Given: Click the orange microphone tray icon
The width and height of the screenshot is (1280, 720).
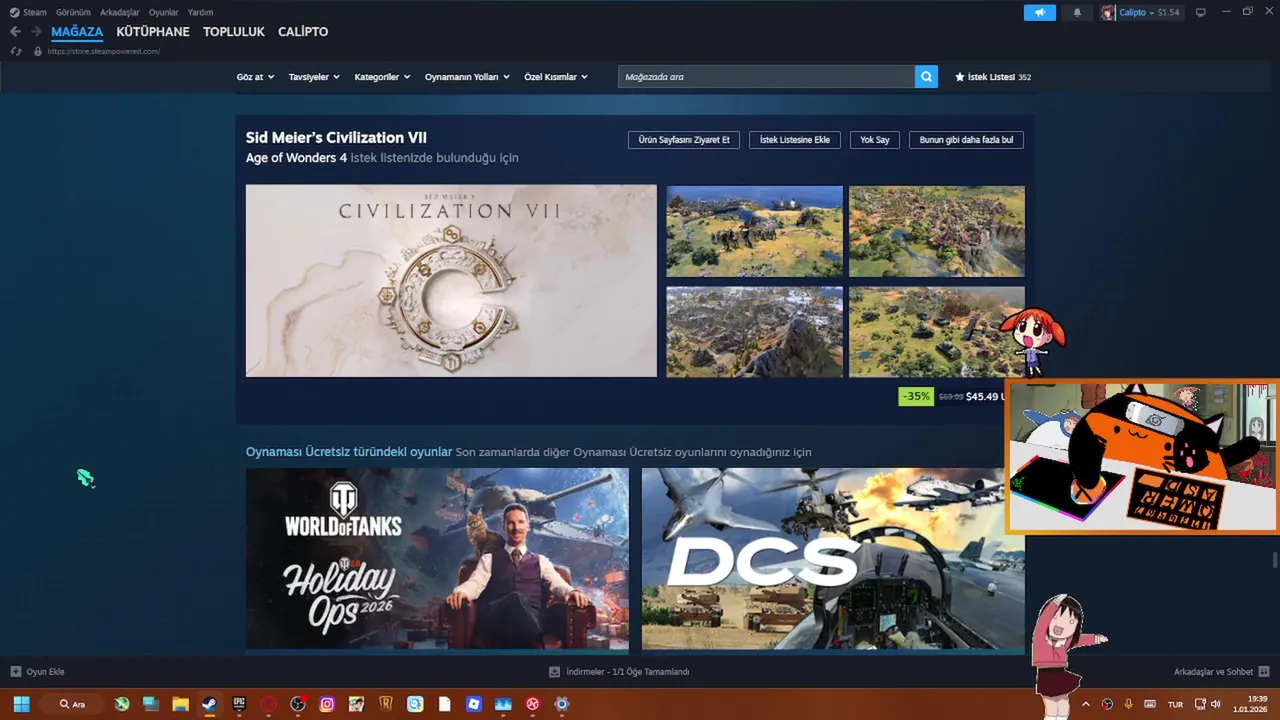Looking at the screenshot, I should [1128, 704].
